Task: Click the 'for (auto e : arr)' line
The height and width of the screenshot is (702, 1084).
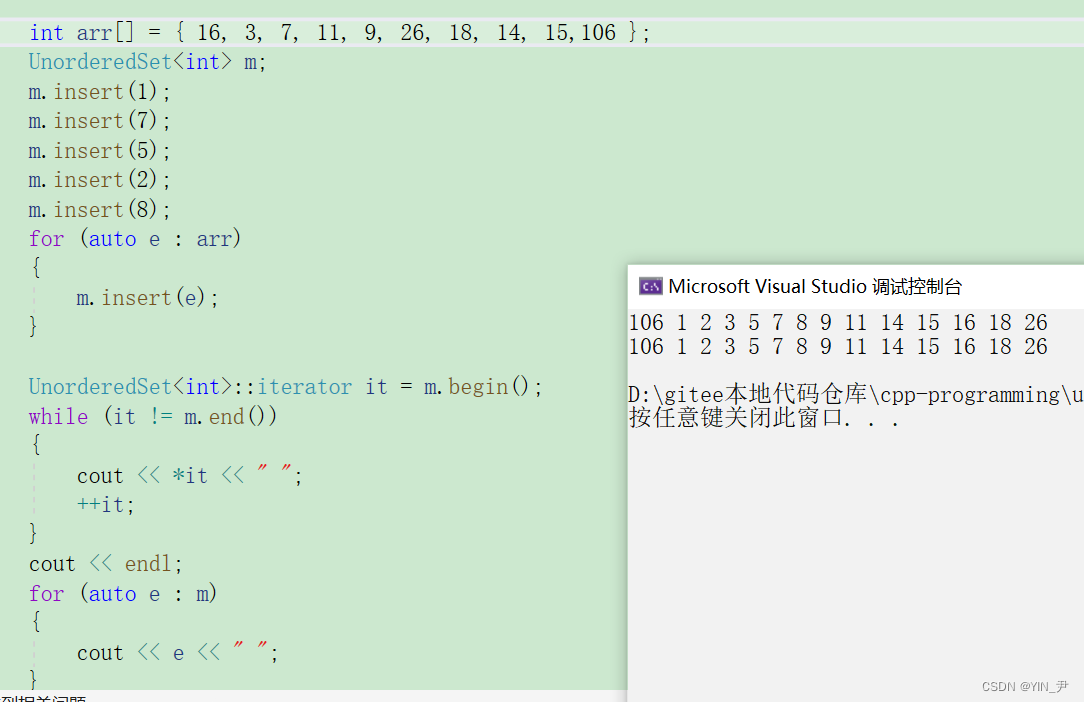Action: (135, 239)
